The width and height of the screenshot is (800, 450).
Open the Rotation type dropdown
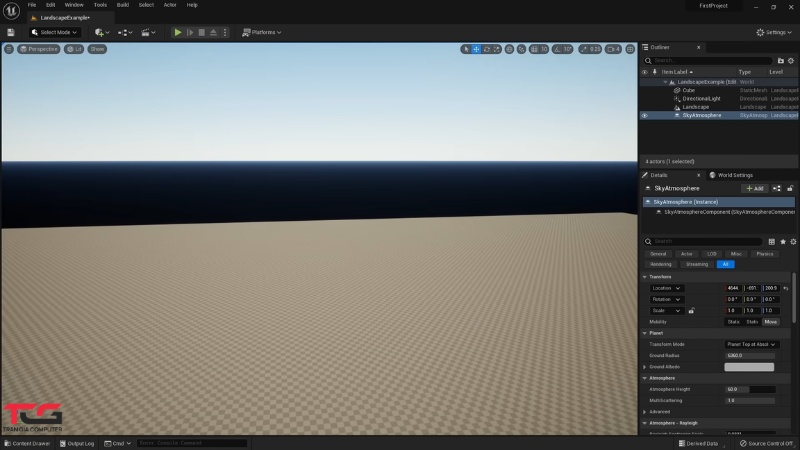(666, 299)
